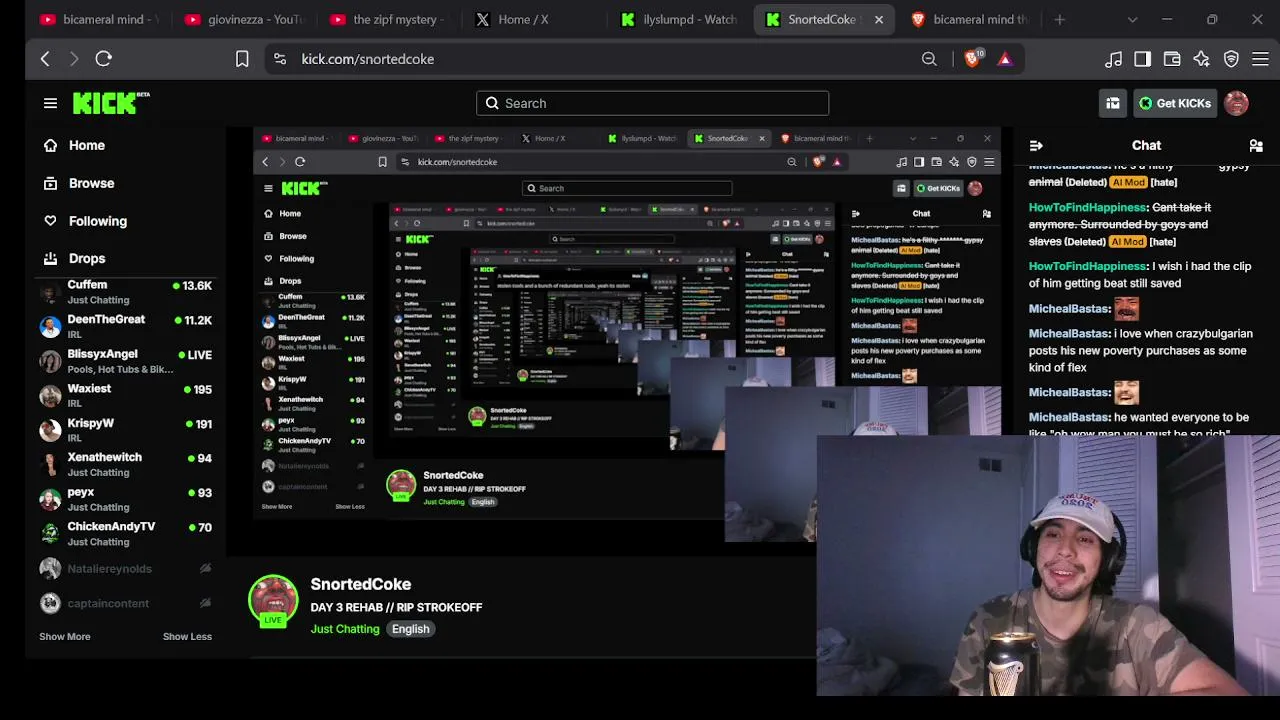Viewport: 1280px width, 720px height.
Task: Click the stream title 'DAY 3 REHAB // RIP STROKEOFF'
Action: [396, 607]
